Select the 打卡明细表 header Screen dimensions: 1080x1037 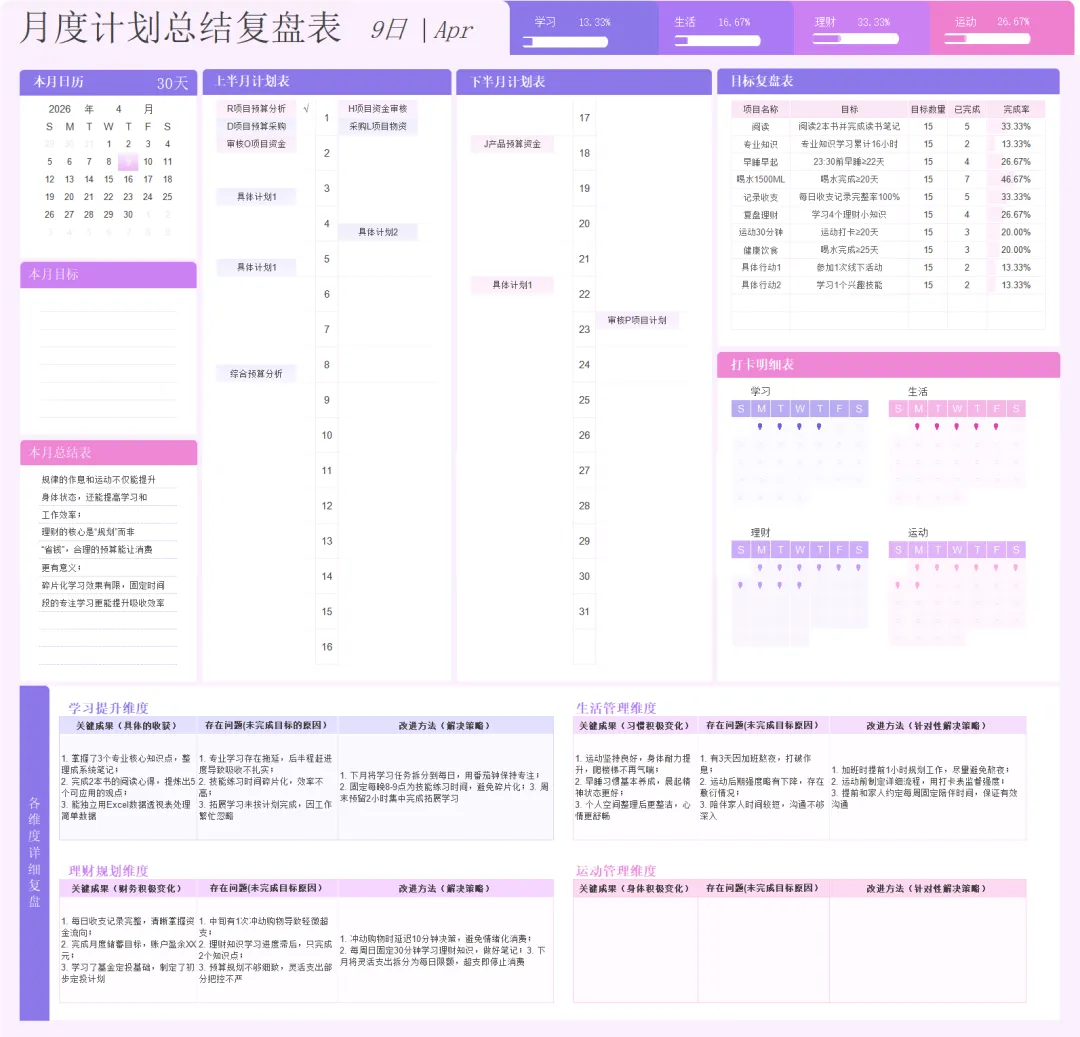tap(889, 364)
